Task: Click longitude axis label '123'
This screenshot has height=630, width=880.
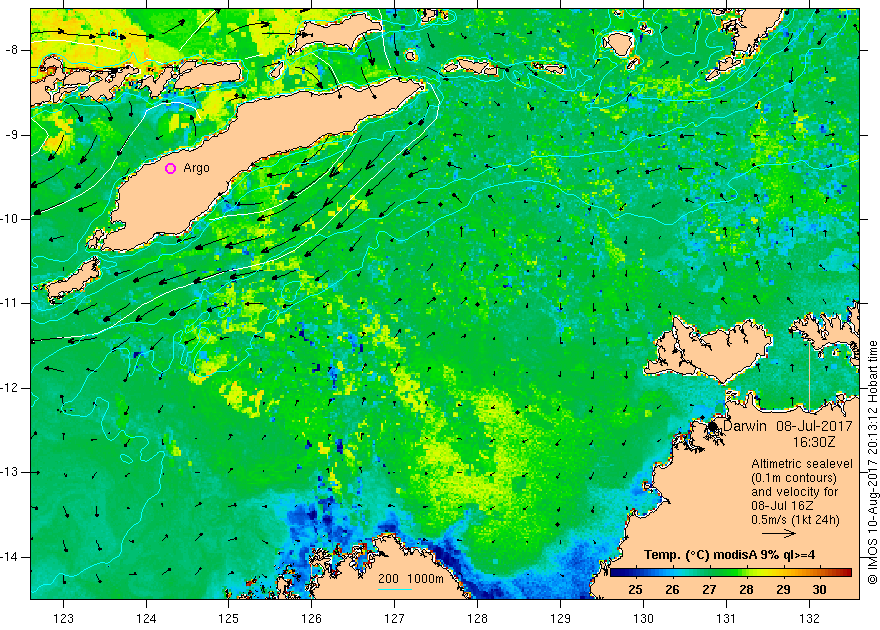Action: pyautogui.click(x=63, y=618)
